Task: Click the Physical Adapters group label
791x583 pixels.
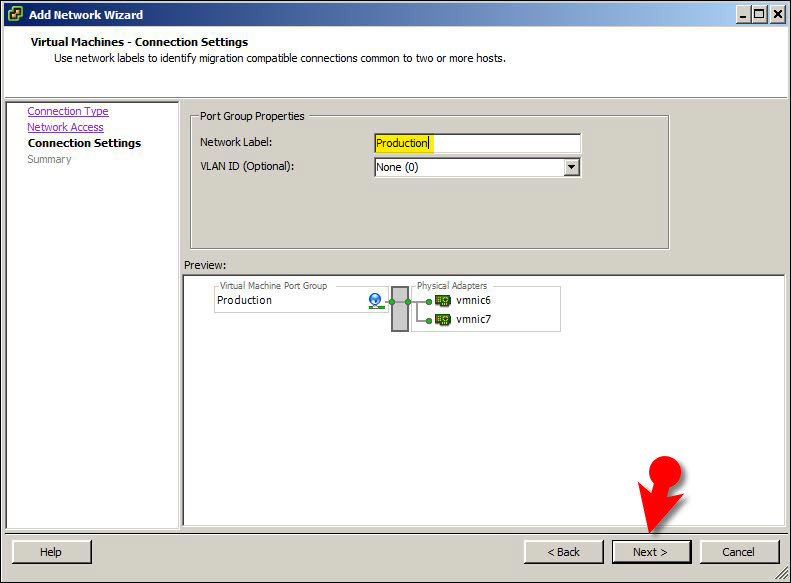Action: click(452, 285)
